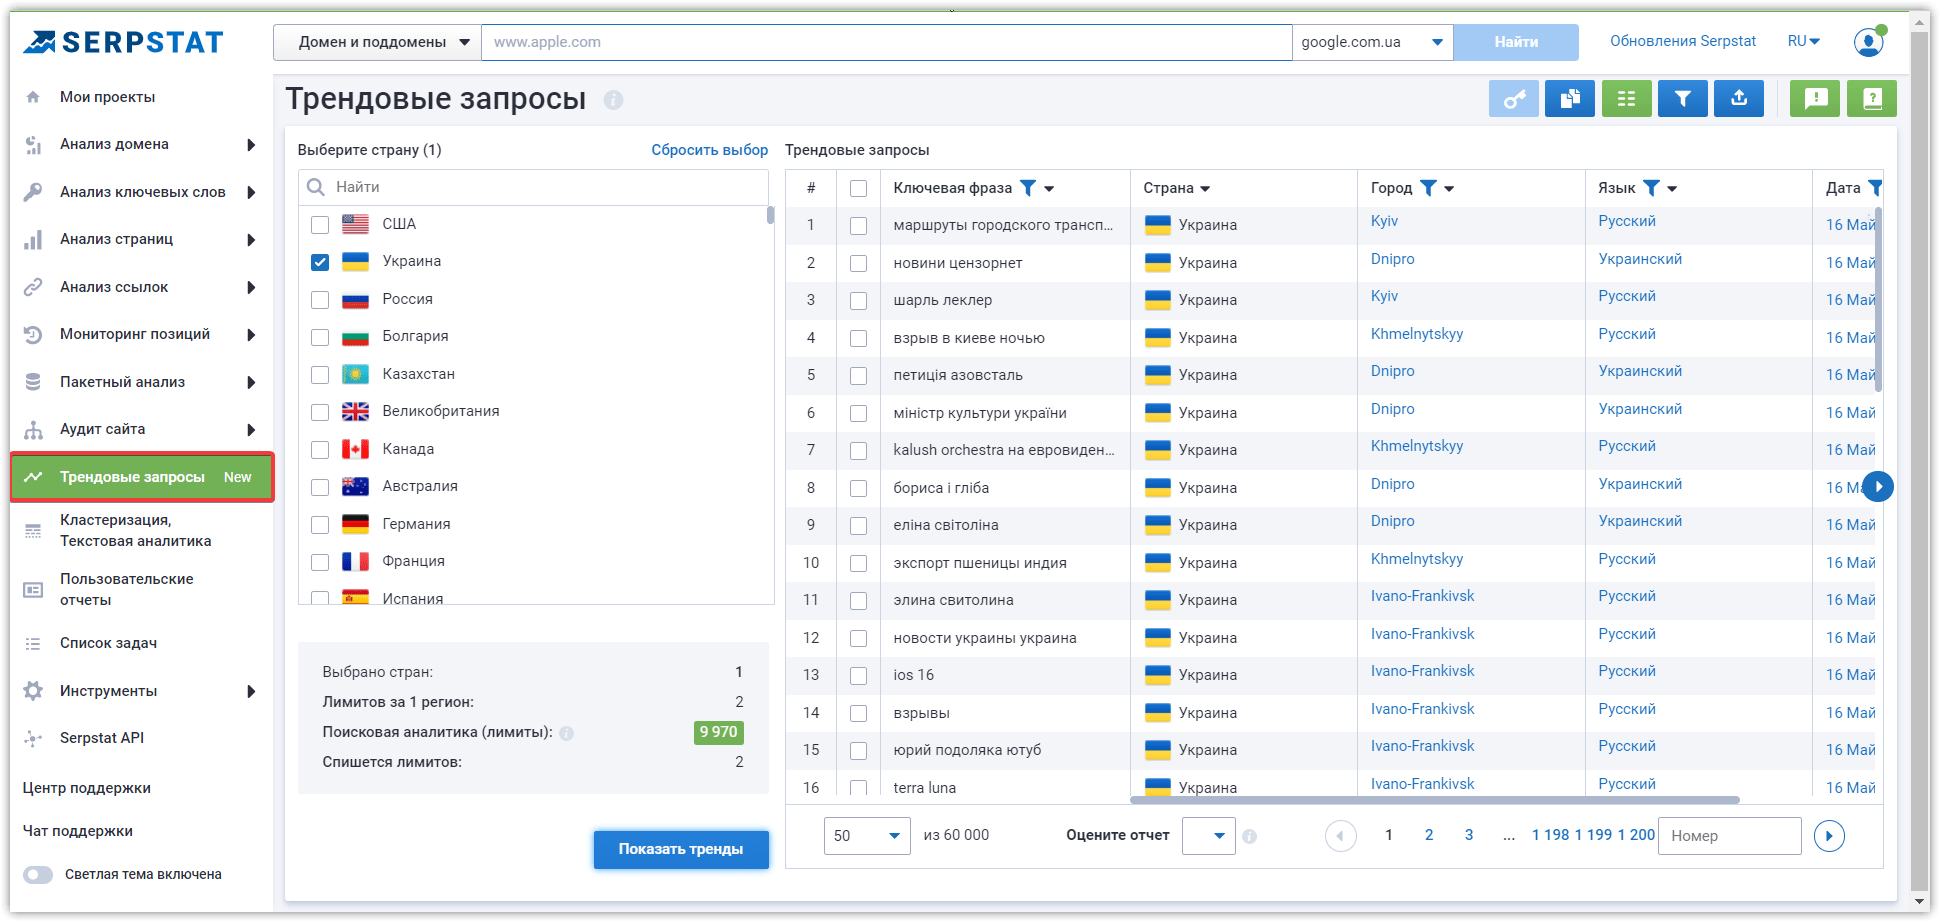Click the export upload icon button
Viewport: 1940px width, 922px height.
pyautogui.click(x=1739, y=99)
